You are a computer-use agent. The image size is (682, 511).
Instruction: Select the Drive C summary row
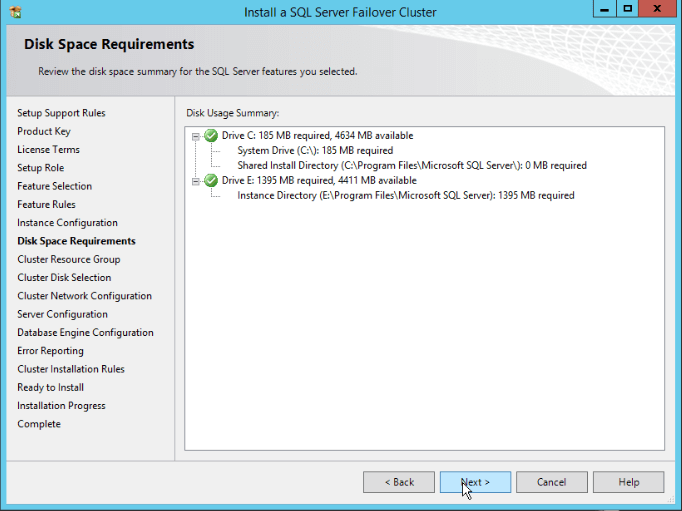(317, 136)
